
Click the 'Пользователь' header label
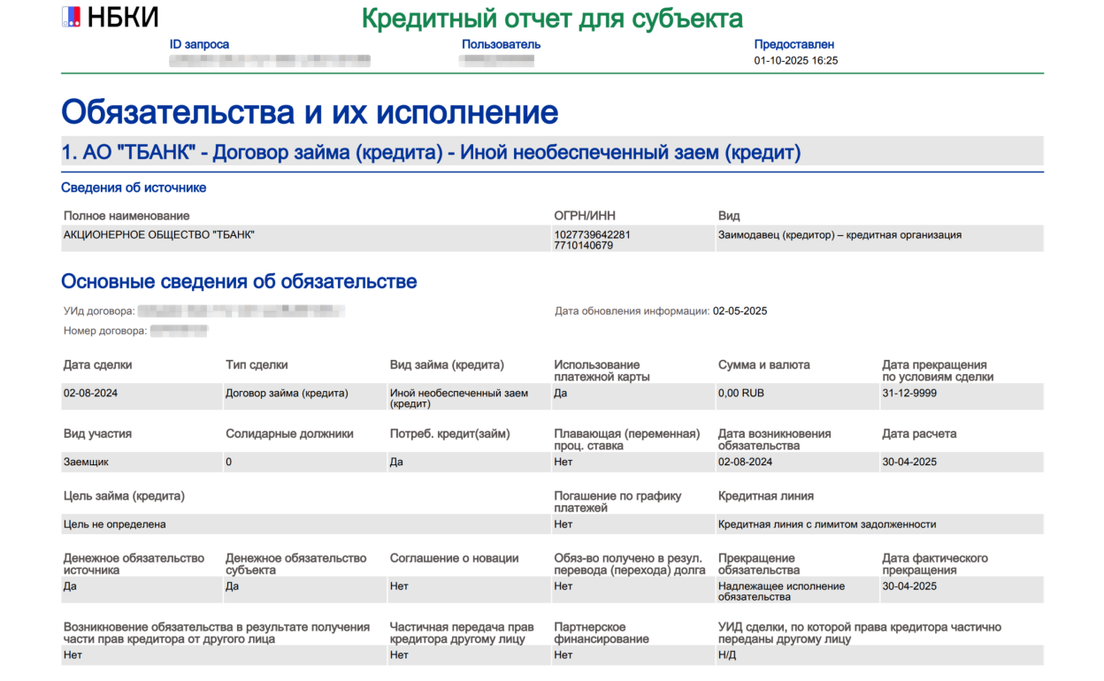(501, 45)
